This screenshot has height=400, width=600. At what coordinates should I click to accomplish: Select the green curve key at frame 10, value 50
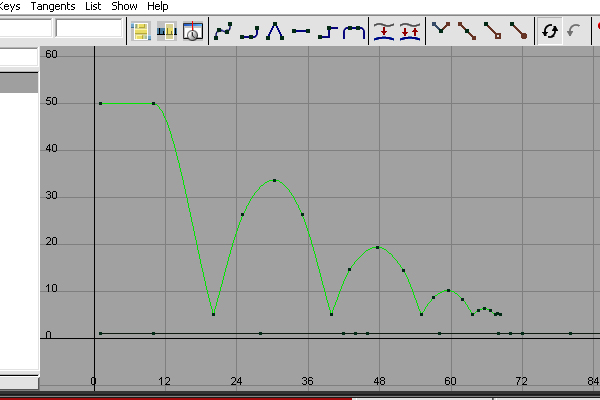(153, 103)
